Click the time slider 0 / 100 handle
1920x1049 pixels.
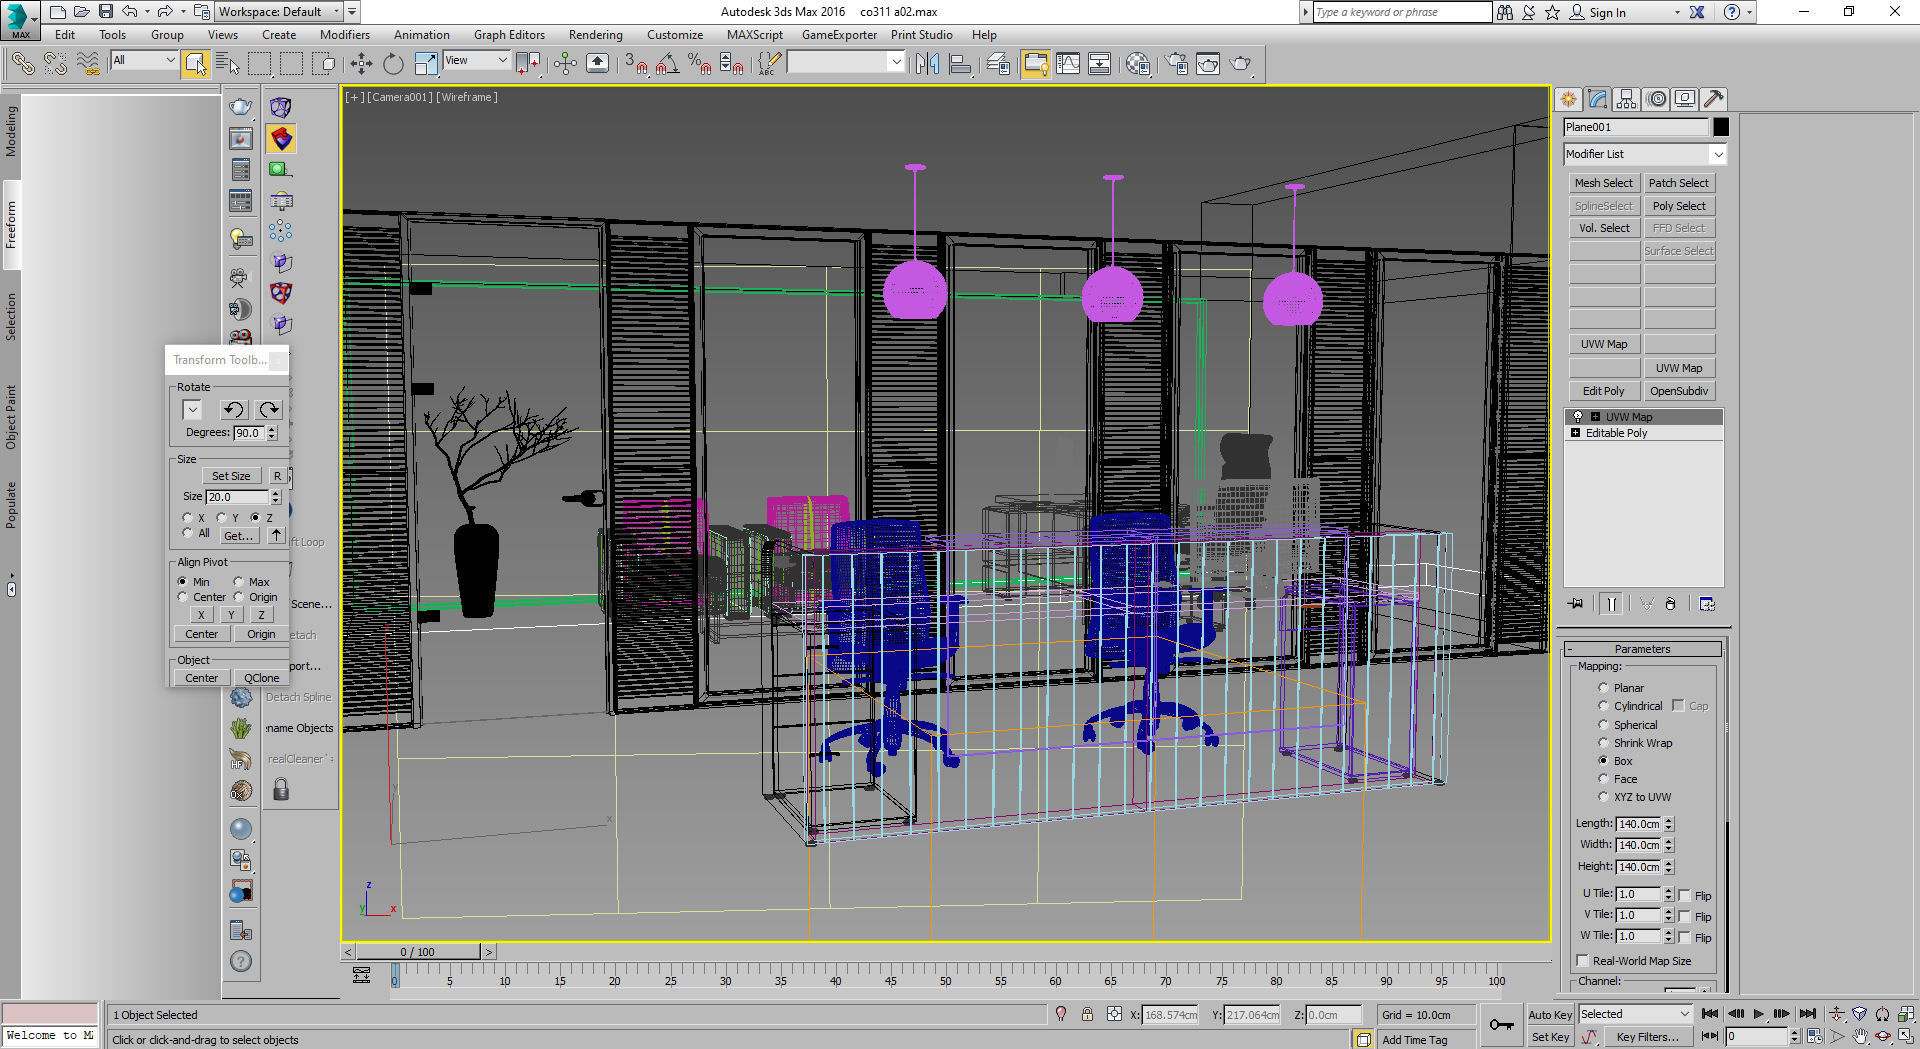pyautogui.click(x=418, y=952)
